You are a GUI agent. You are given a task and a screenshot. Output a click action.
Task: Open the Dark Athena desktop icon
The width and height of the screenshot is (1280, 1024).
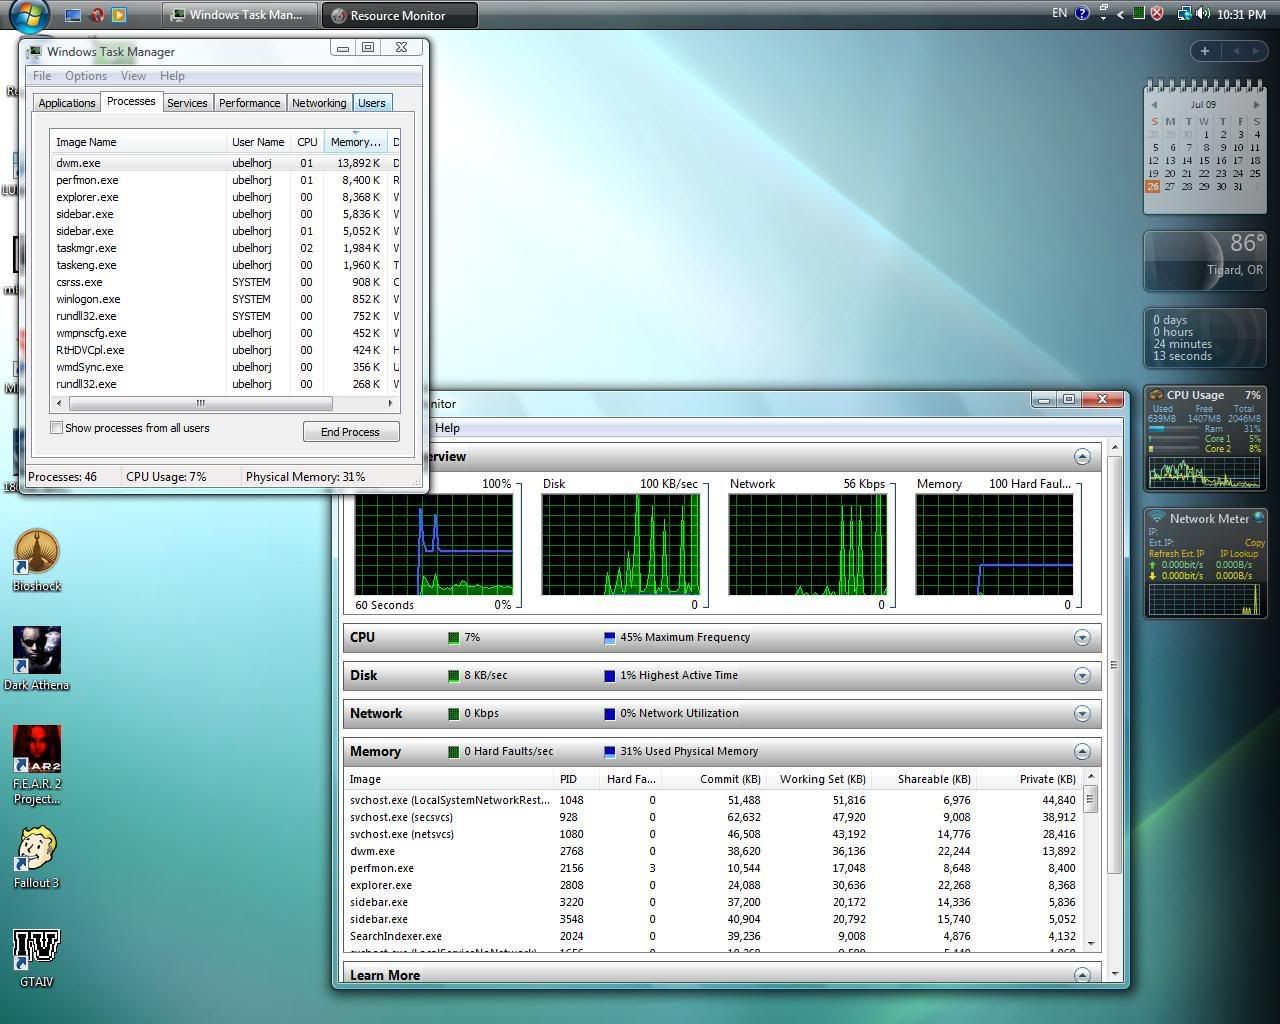click(37, 652)
